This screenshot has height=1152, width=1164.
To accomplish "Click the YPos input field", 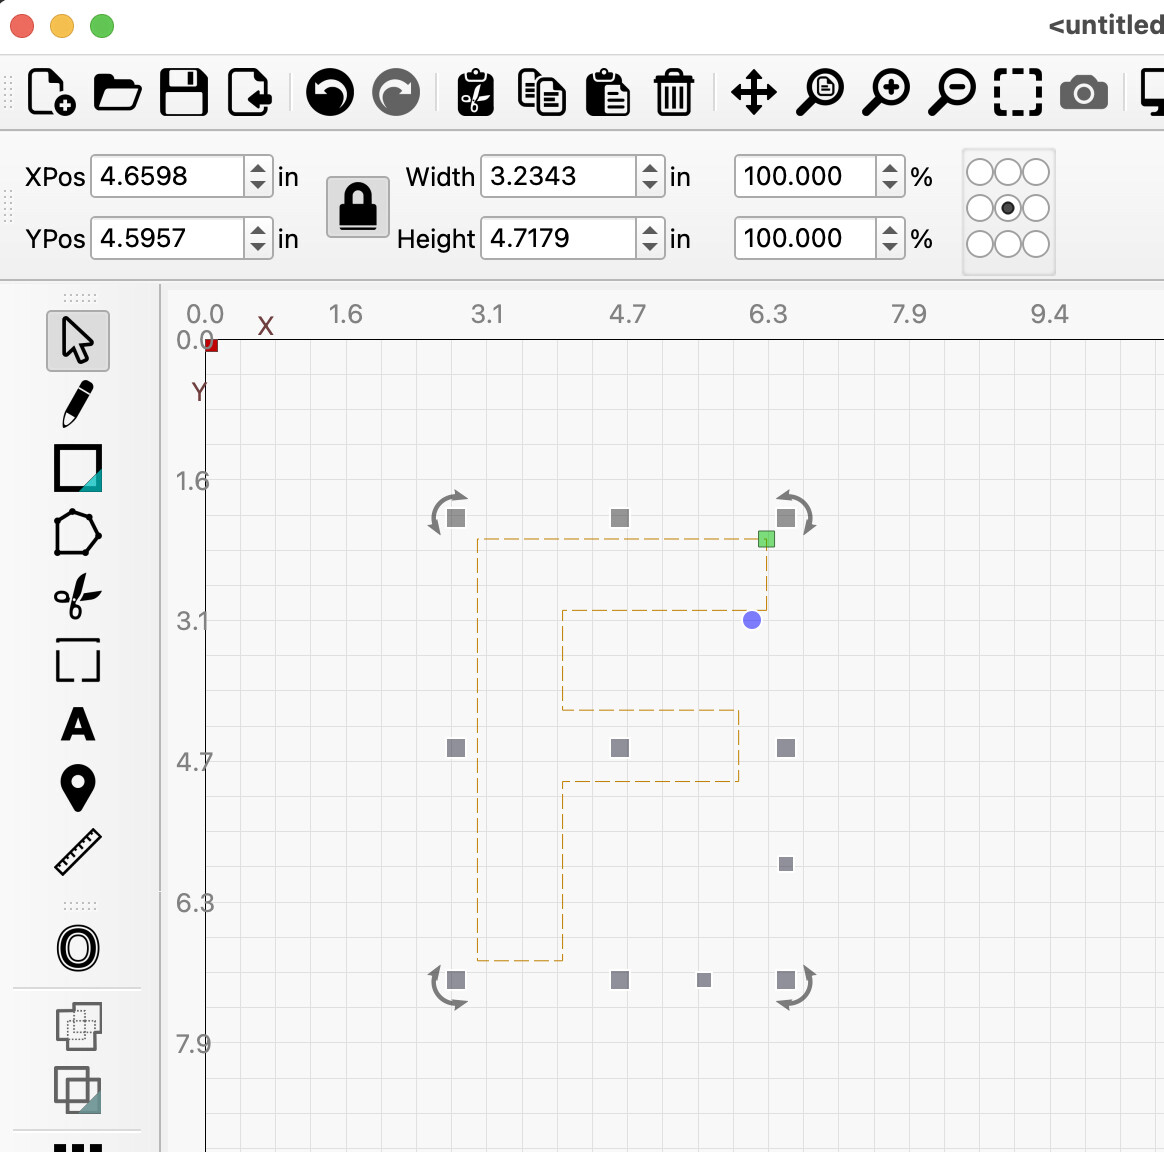I will pos(167,239).
